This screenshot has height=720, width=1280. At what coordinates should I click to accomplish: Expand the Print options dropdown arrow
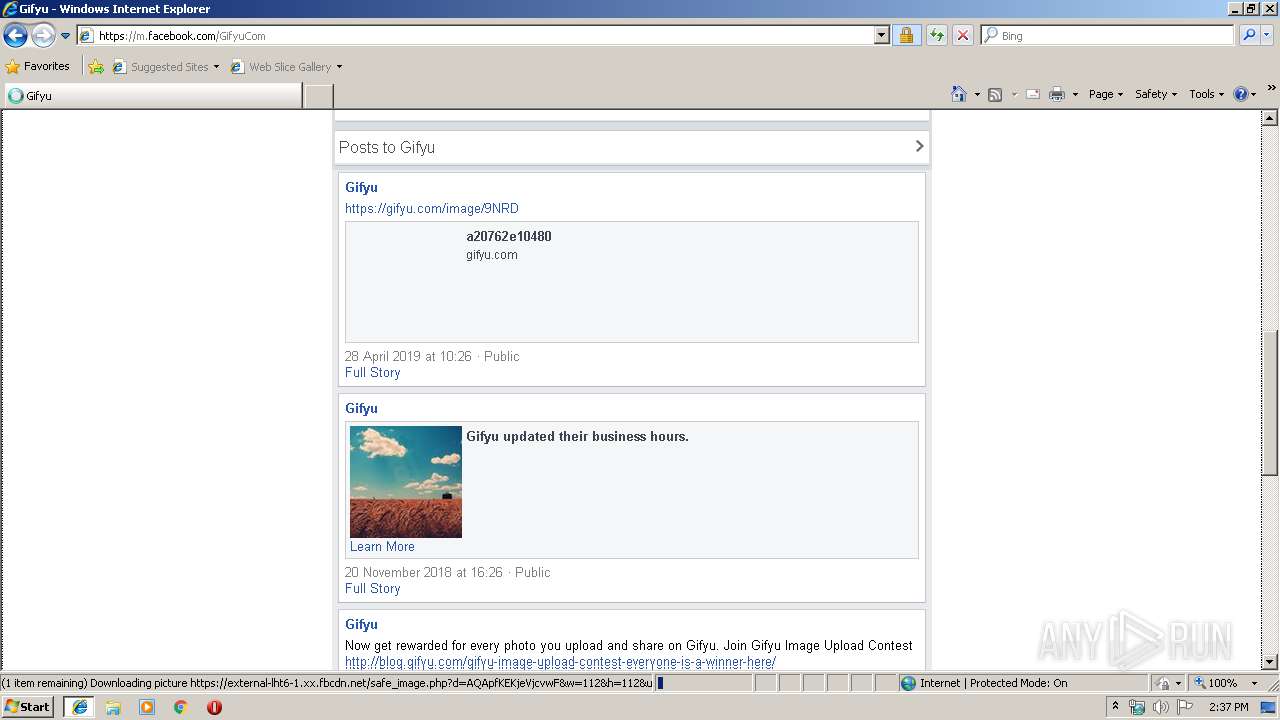pos(1075,94)
